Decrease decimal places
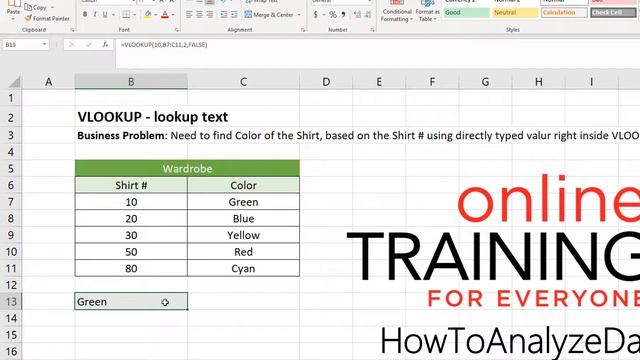This screenshot has width=640, height=360. [368, 15]
